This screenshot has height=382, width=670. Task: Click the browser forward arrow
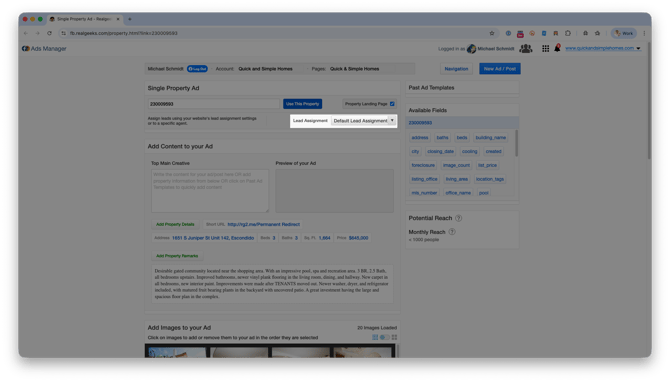(38, 33)
